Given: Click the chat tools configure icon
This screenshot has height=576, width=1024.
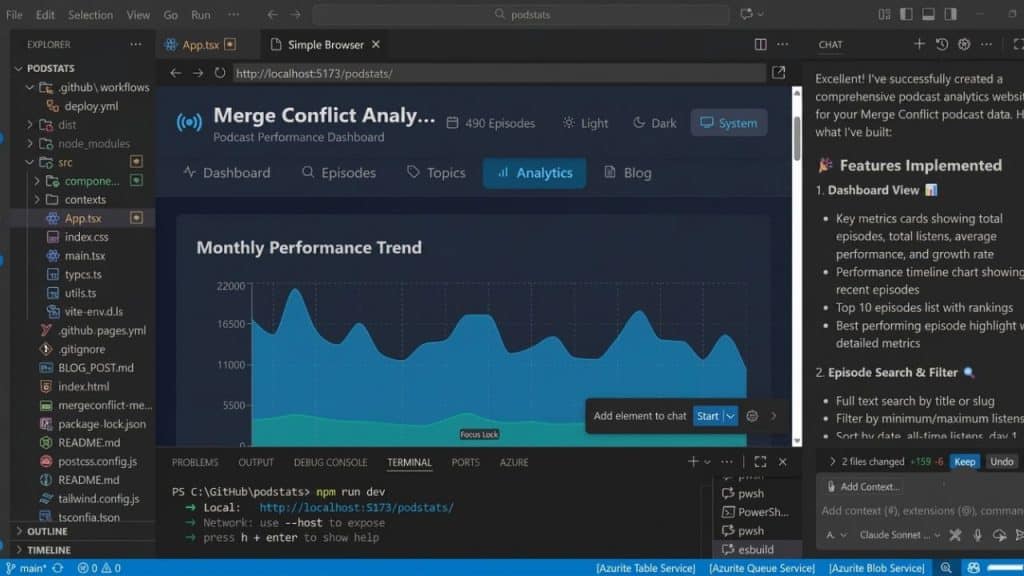Looking at the screenshot, I should click(x=955, y=535).
